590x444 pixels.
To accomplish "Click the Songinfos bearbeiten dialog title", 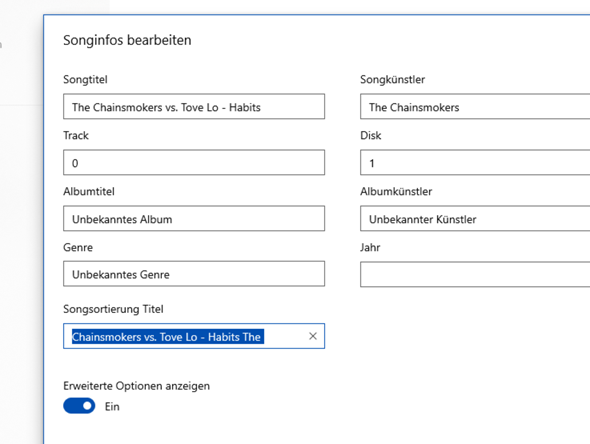I will (127, 40).
